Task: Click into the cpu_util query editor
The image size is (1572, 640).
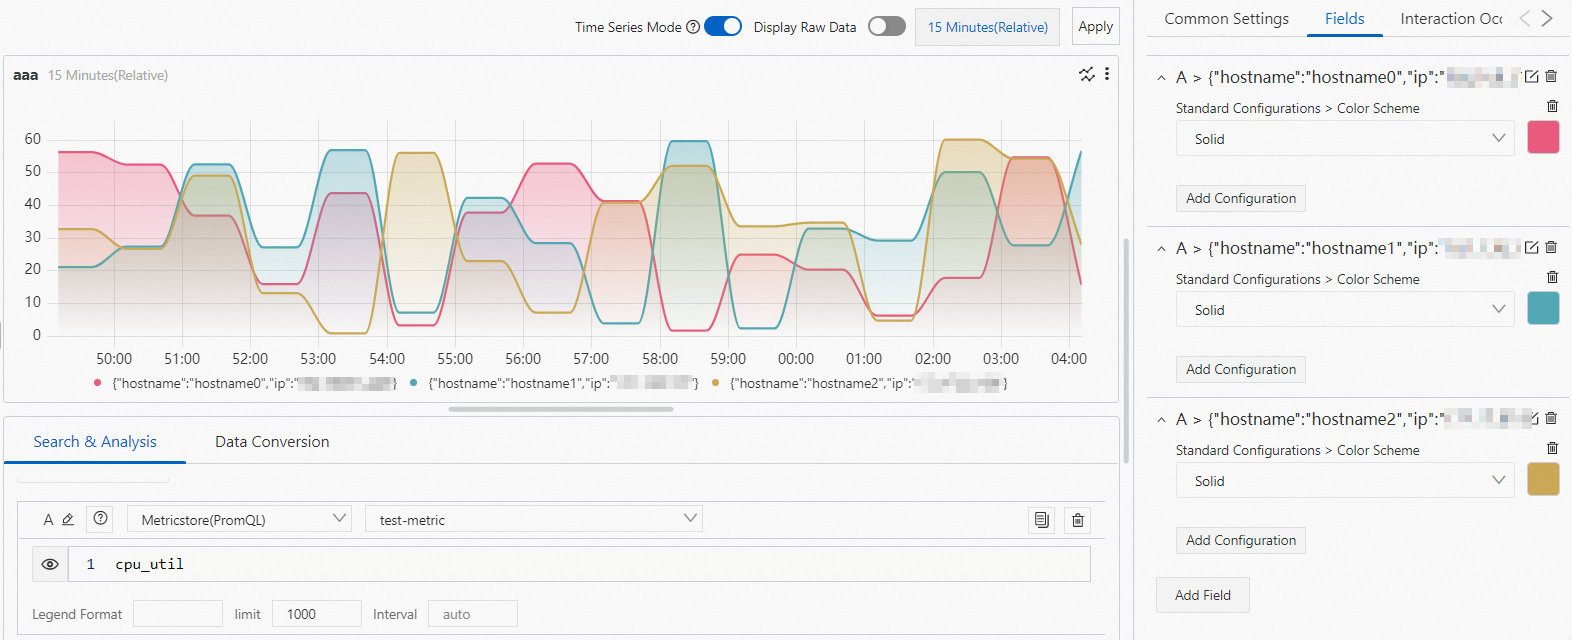Action: pos(579,564)
